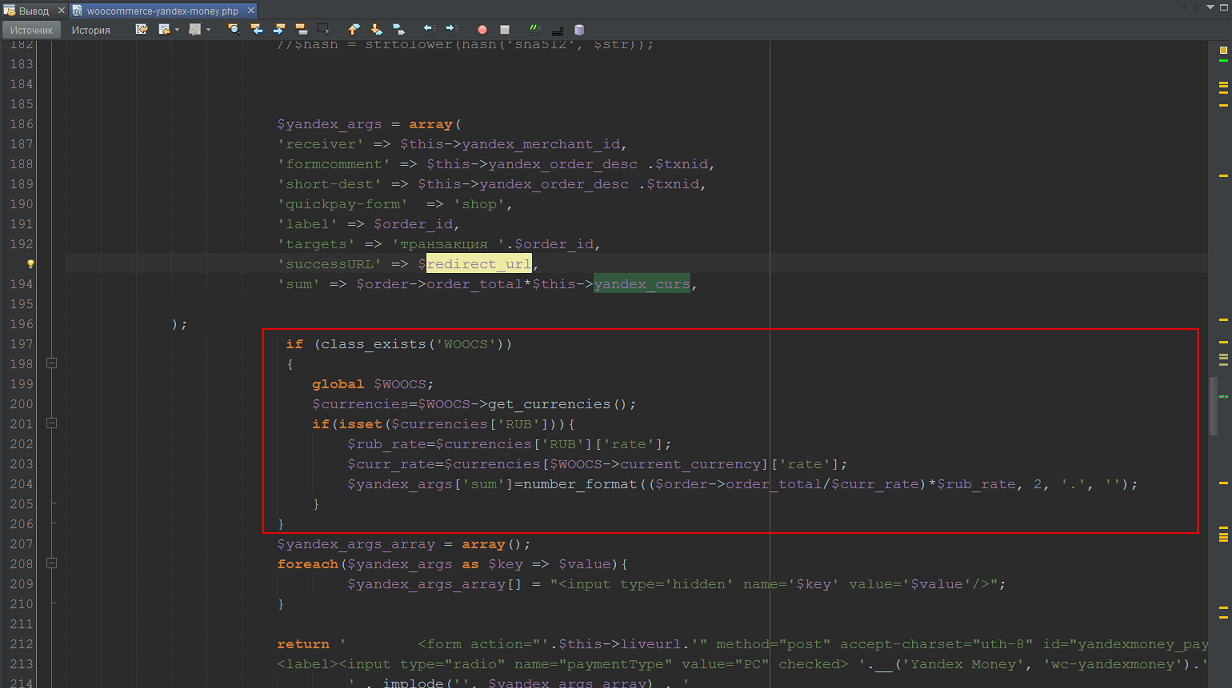Image resolution: width=1232 pixels, height=688 pixels.
Task: Click line number 186 in the gutter
Action: pyautogui.click(x=21, y=124)
